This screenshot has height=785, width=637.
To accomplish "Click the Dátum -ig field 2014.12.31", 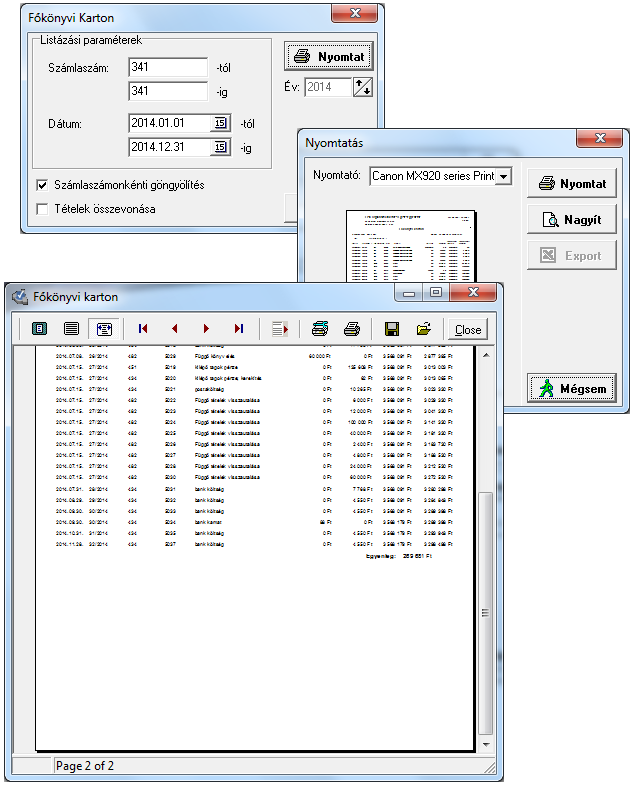I will pyautogui.click(x=170, y=147).
